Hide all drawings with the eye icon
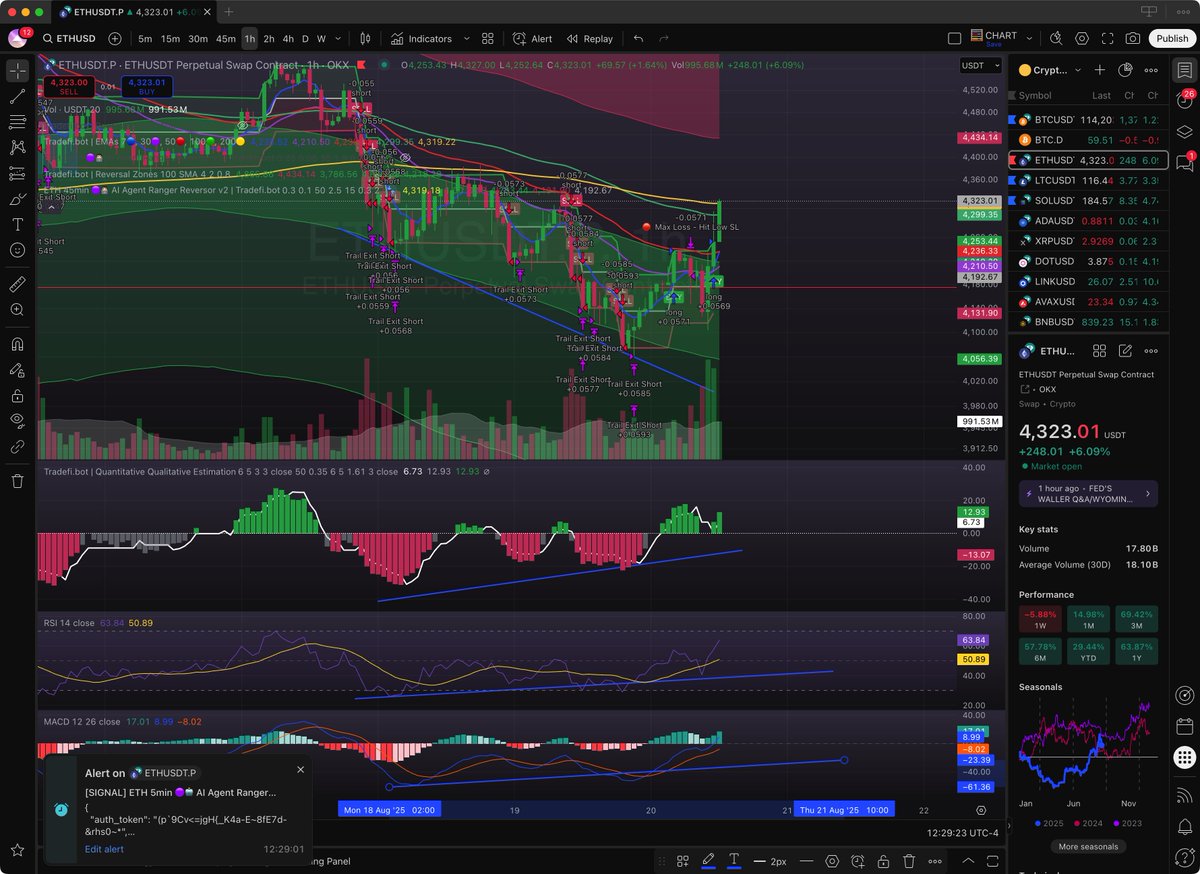This screenshot has height=874, width=1200. click(17, 421)
